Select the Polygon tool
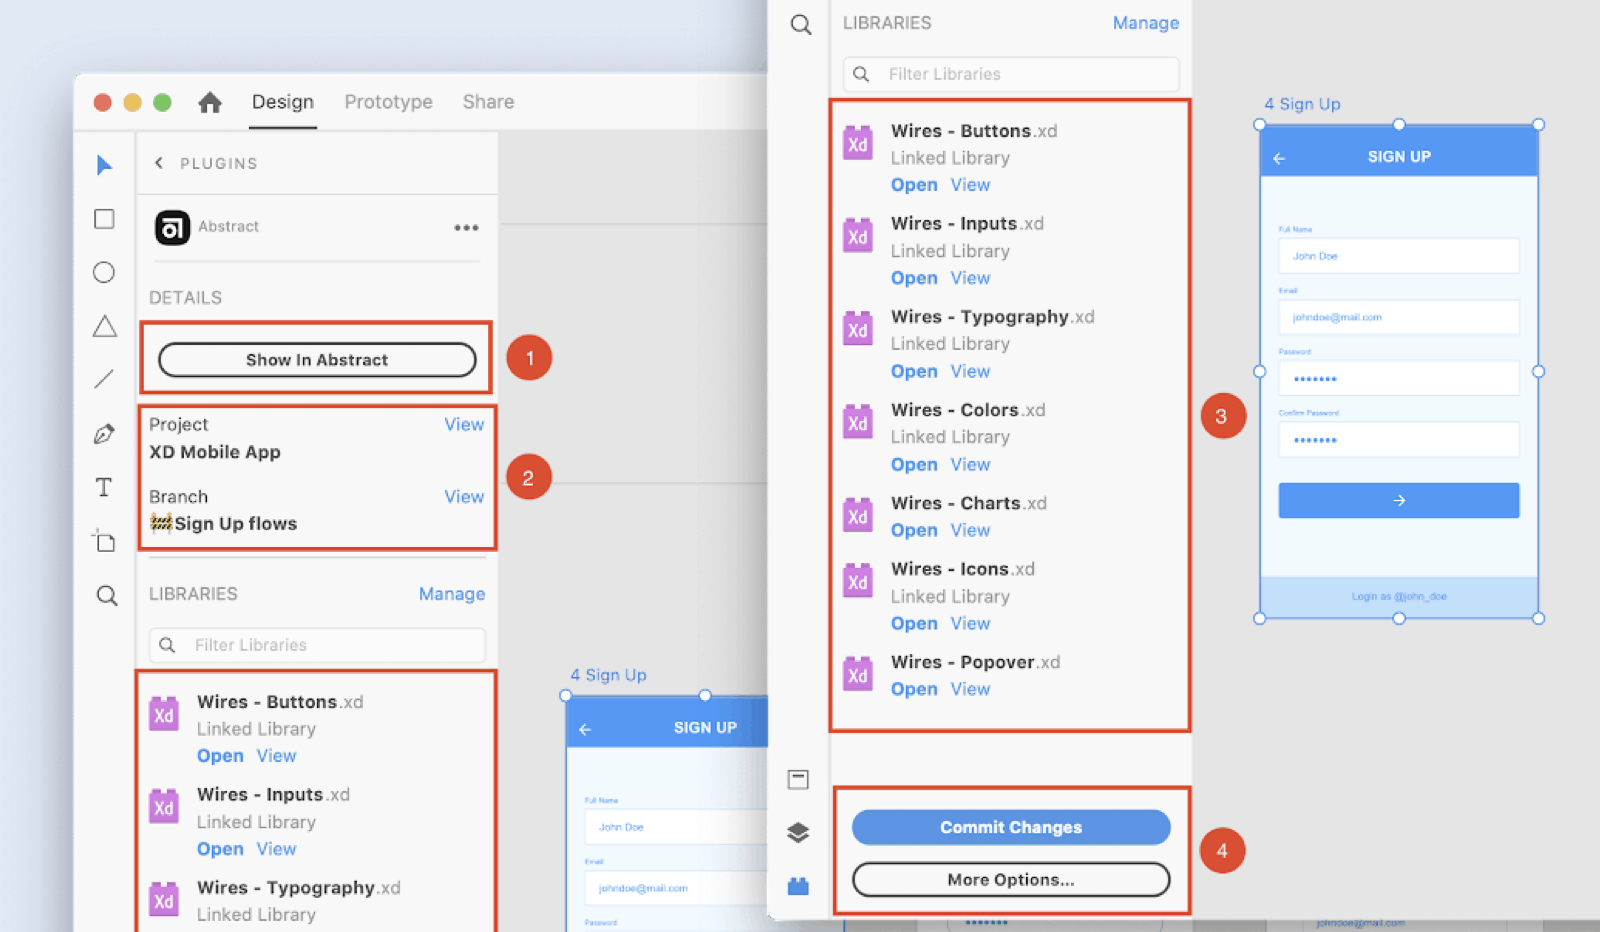1600x932 pixels. 104,326
